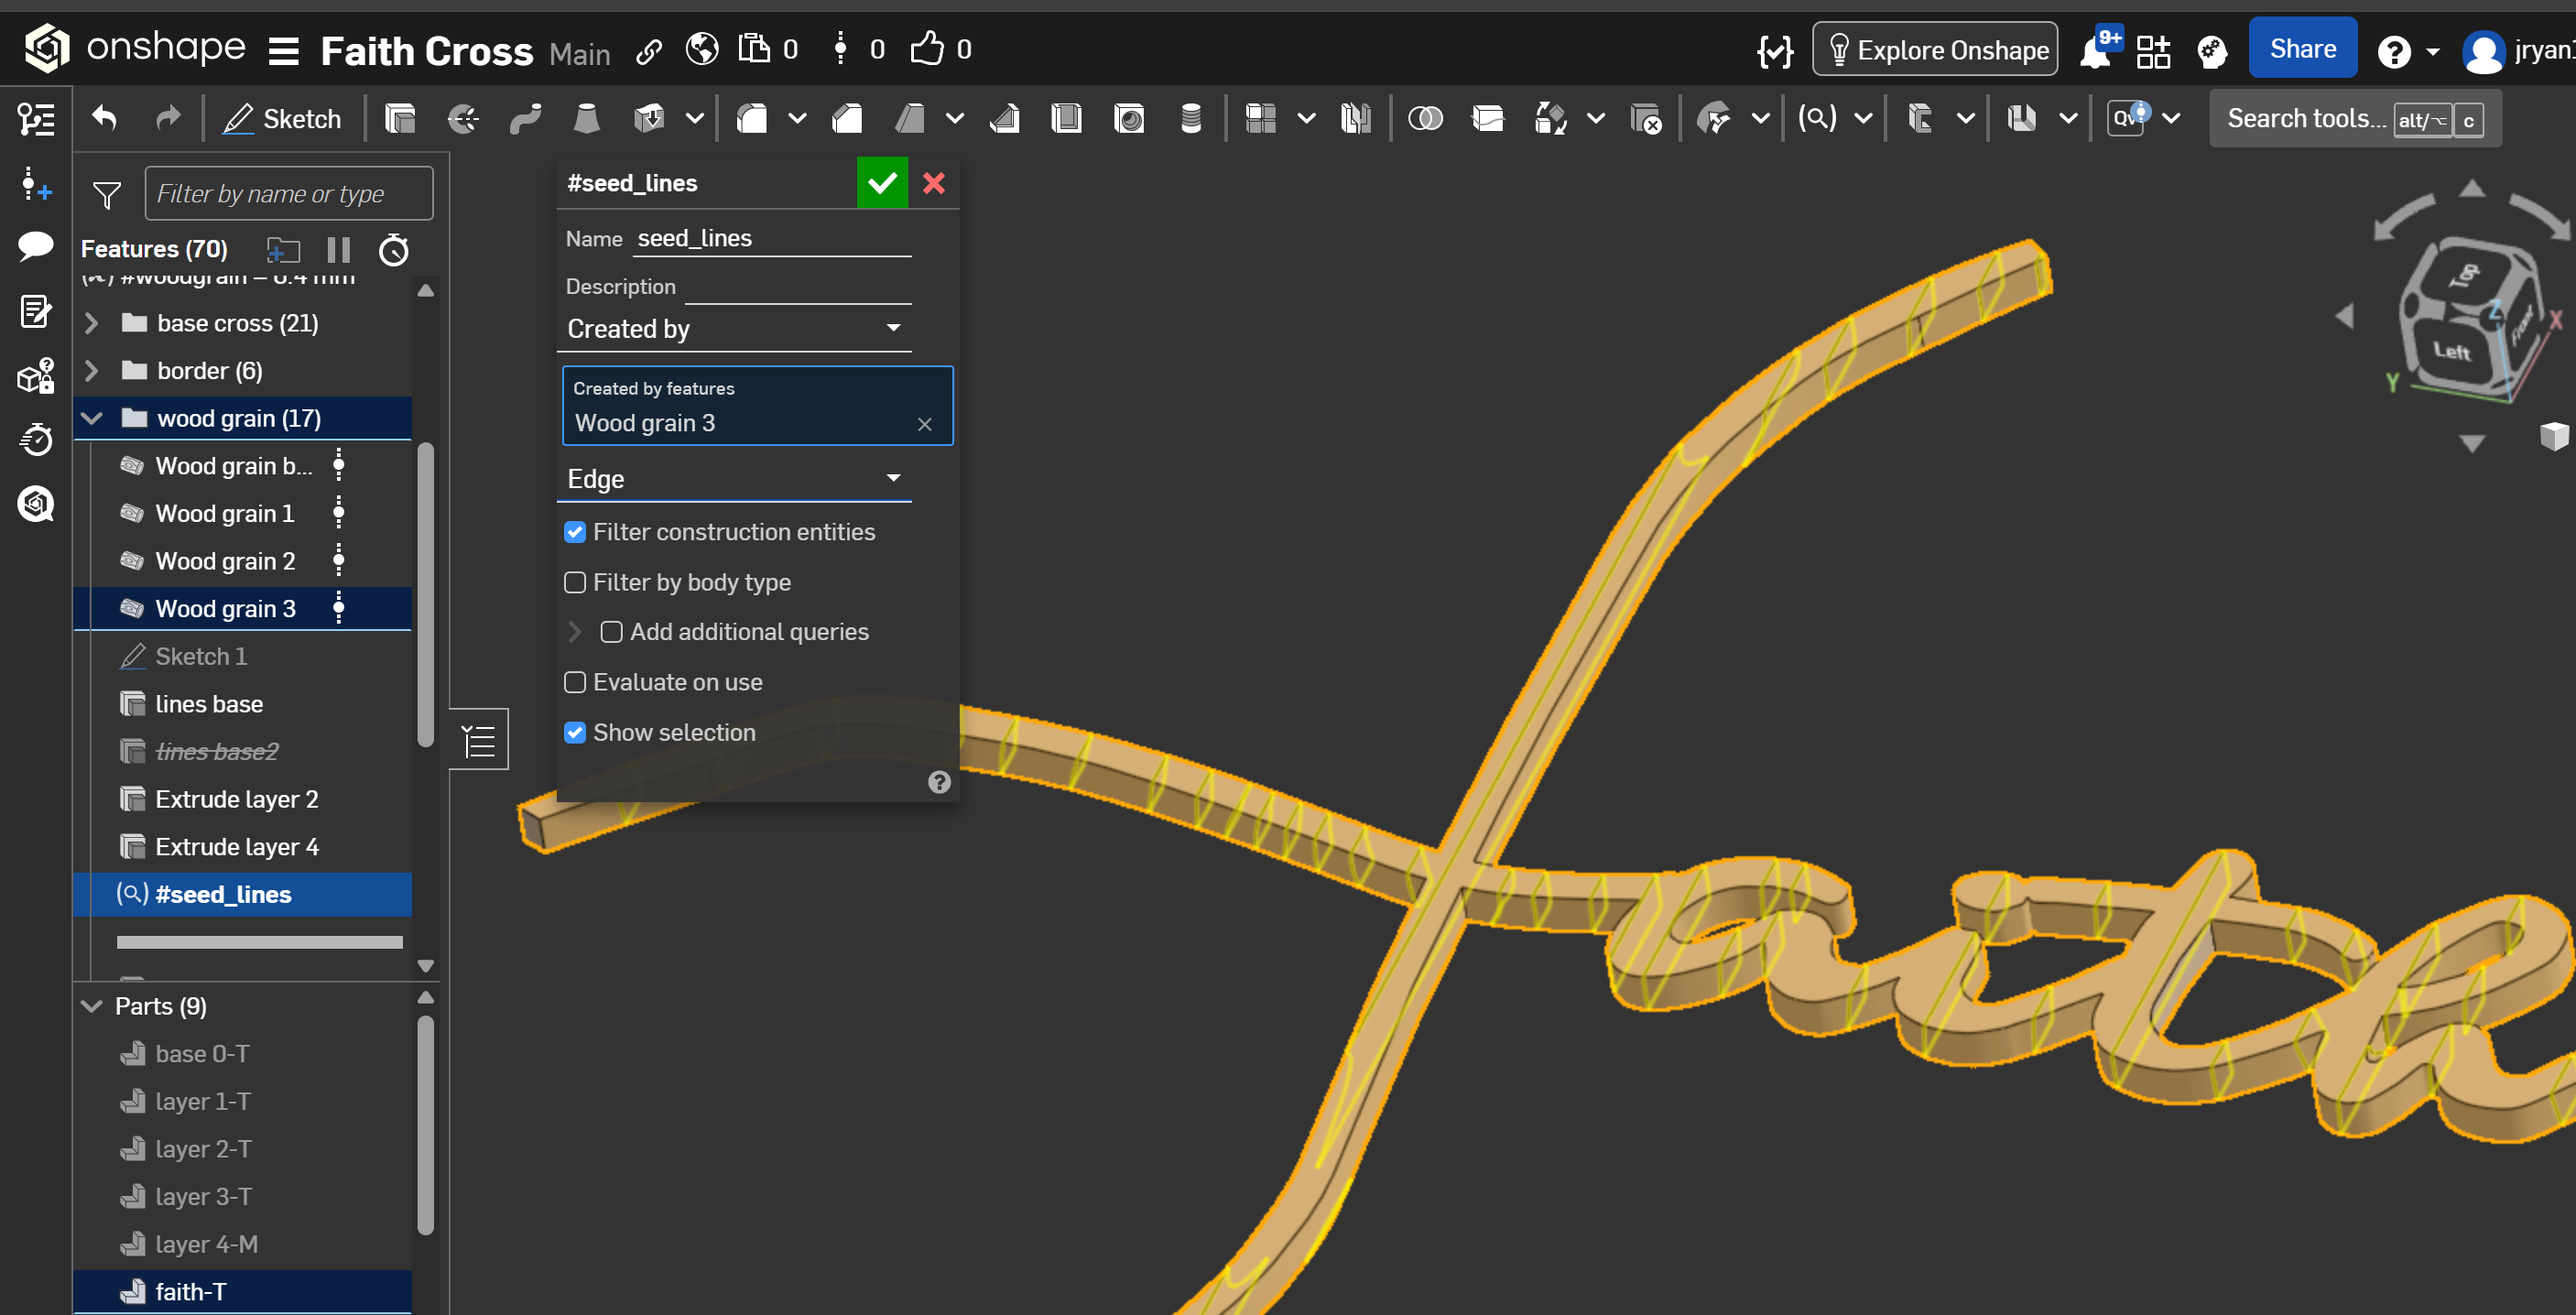Click the Undo arrow

[x=105, y=119]
